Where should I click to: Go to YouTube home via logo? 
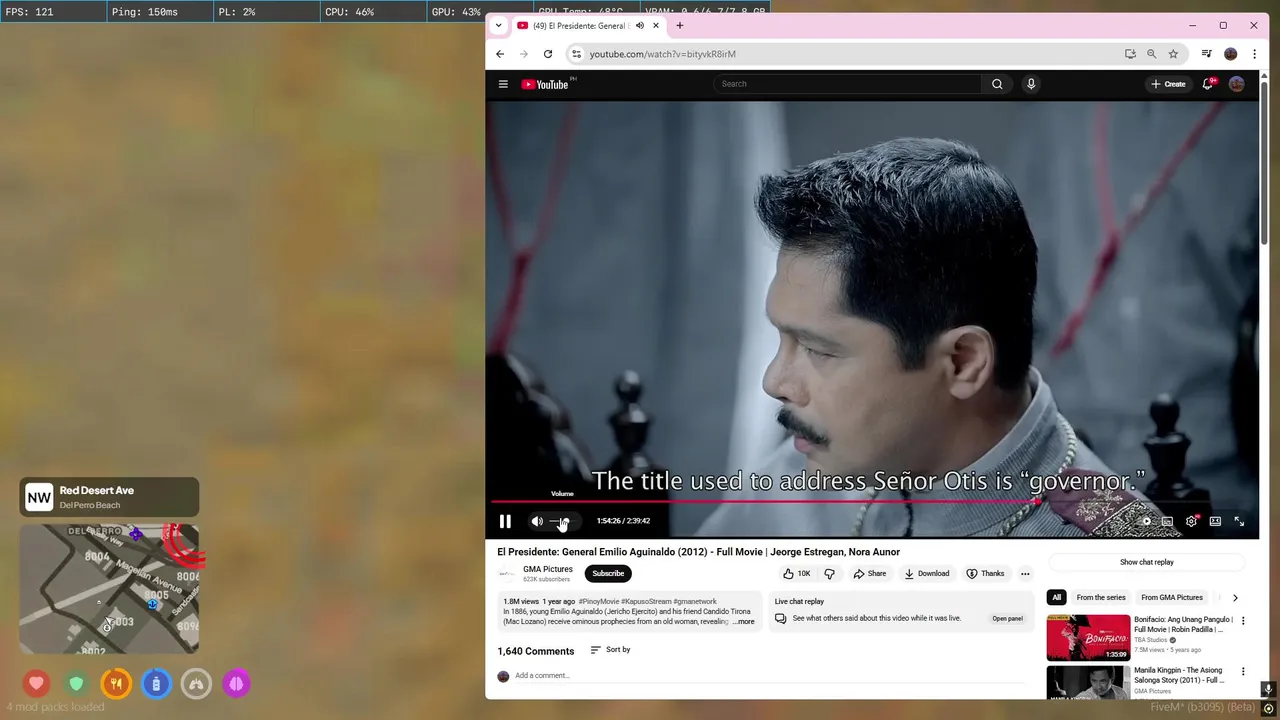[x=545, y=84]
